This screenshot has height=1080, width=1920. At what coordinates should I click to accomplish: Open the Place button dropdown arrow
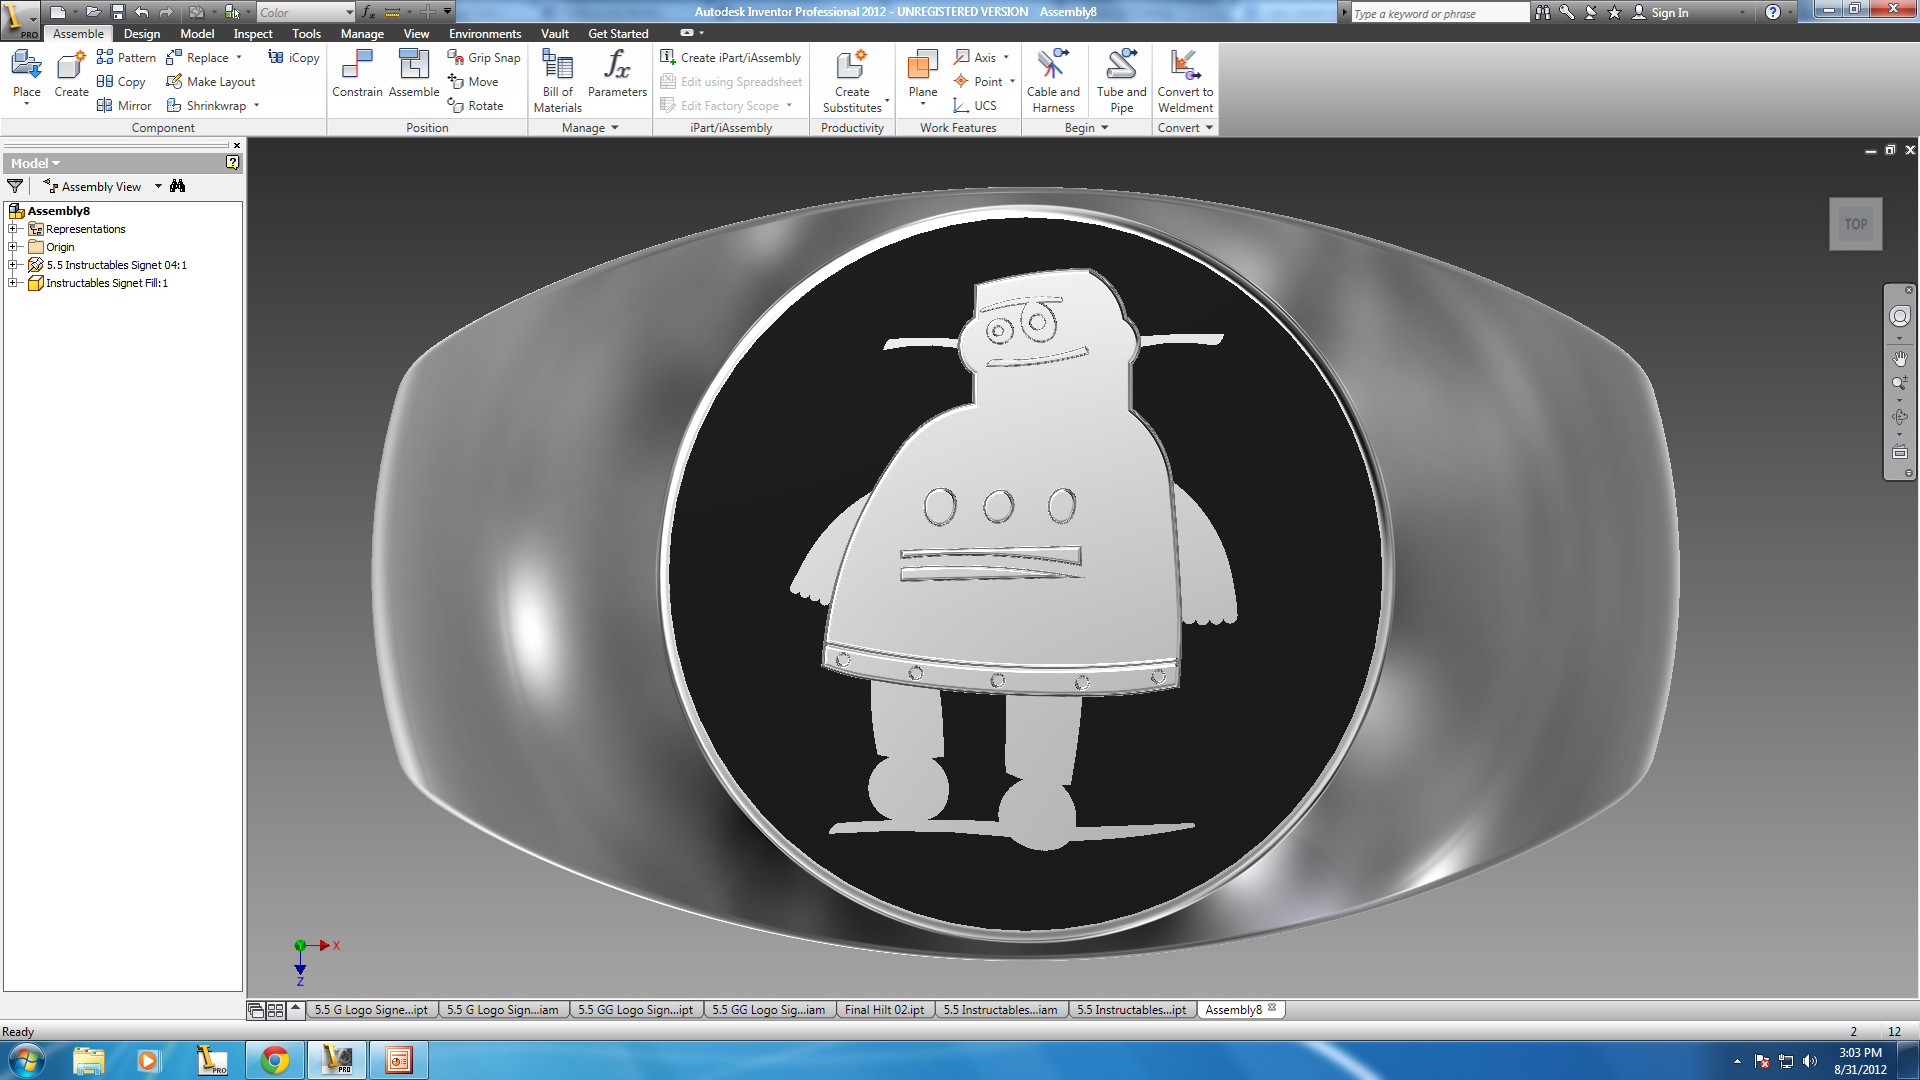click(x=26, y=104)
